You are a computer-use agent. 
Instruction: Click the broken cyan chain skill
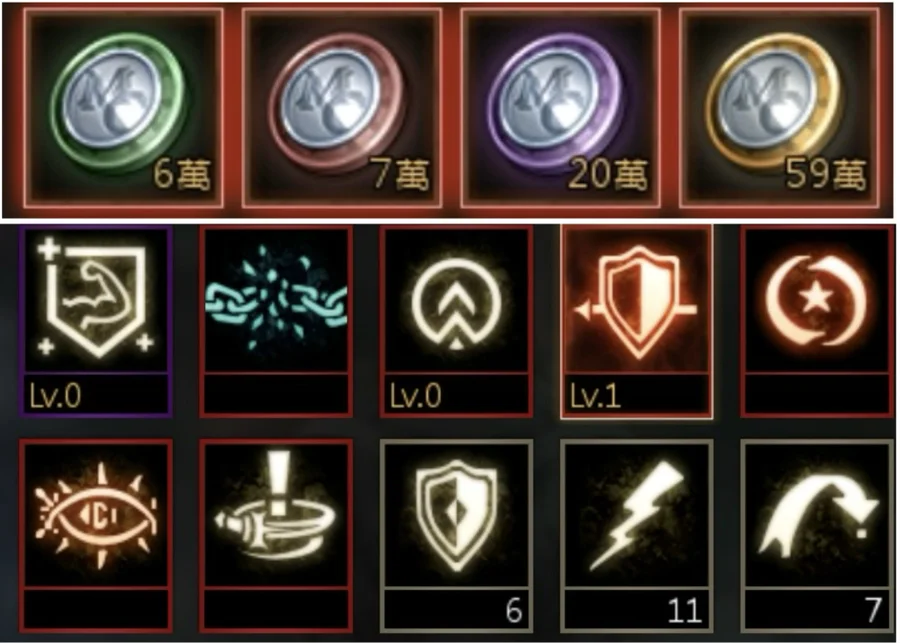pos(276,320)
